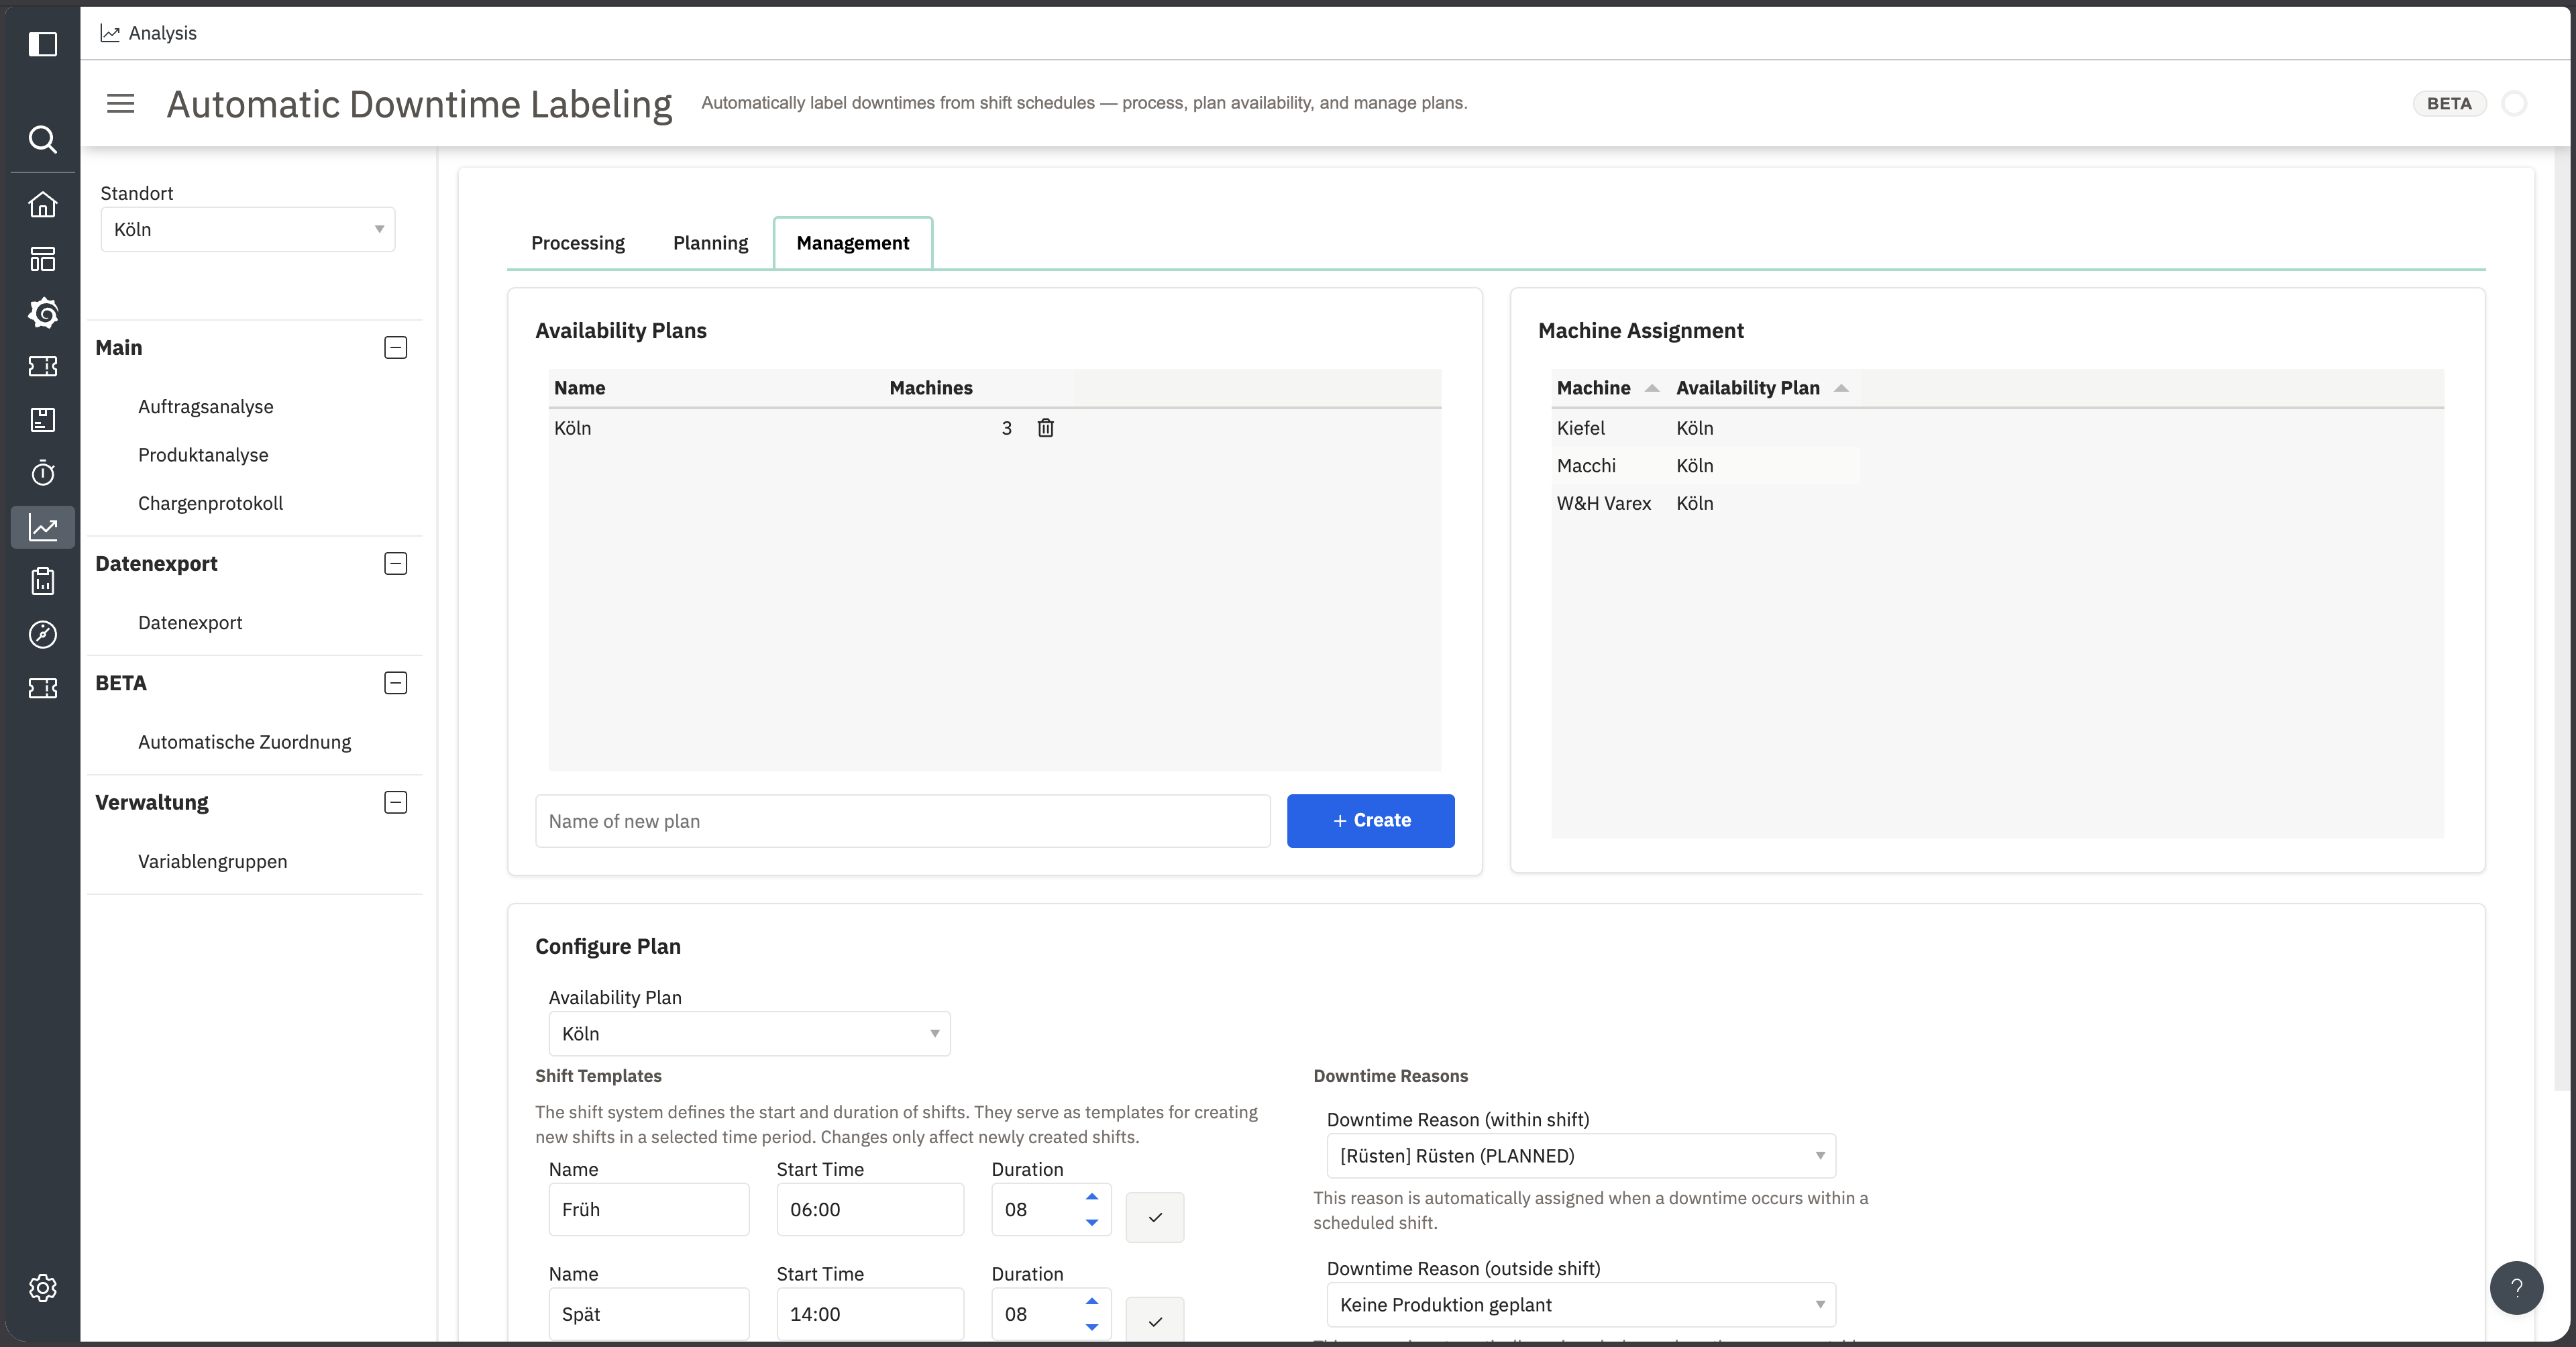
Task: Toggle the switch next to BETA badge
Action: 2514,103
